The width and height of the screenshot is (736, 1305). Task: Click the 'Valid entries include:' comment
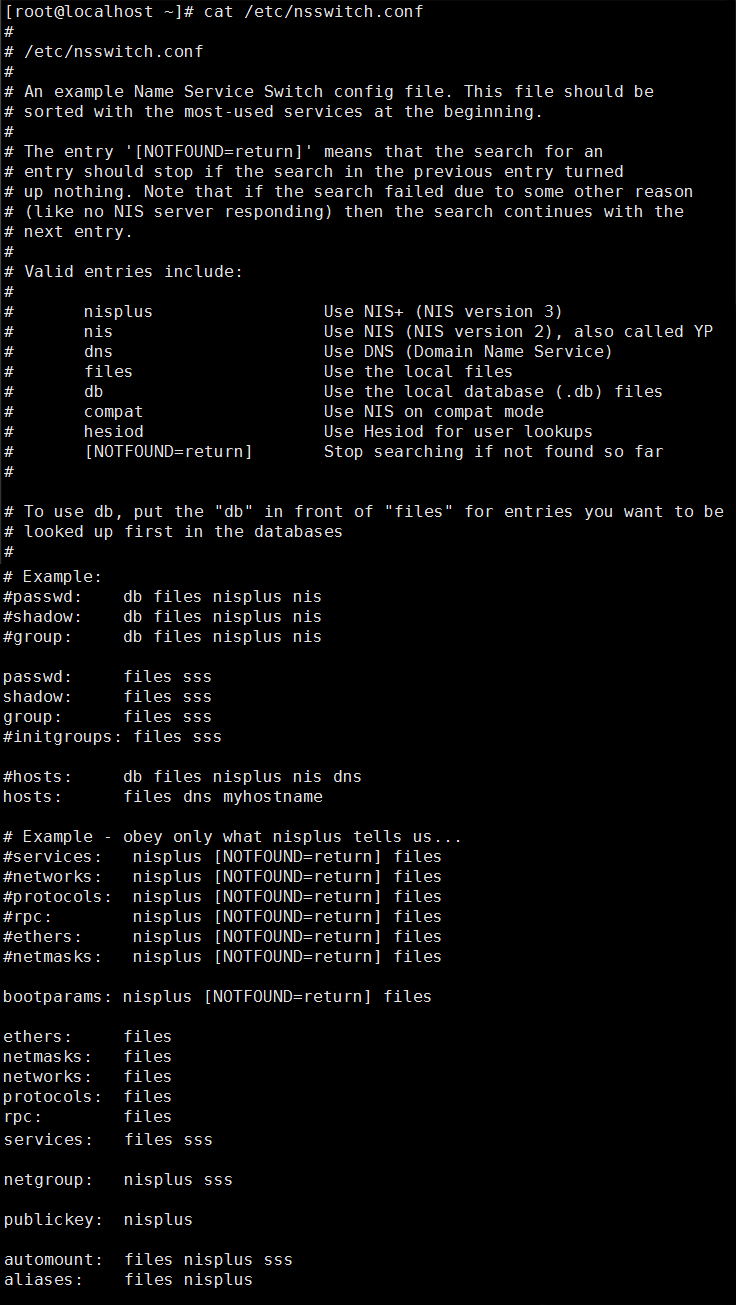click(x=133, y=272)
